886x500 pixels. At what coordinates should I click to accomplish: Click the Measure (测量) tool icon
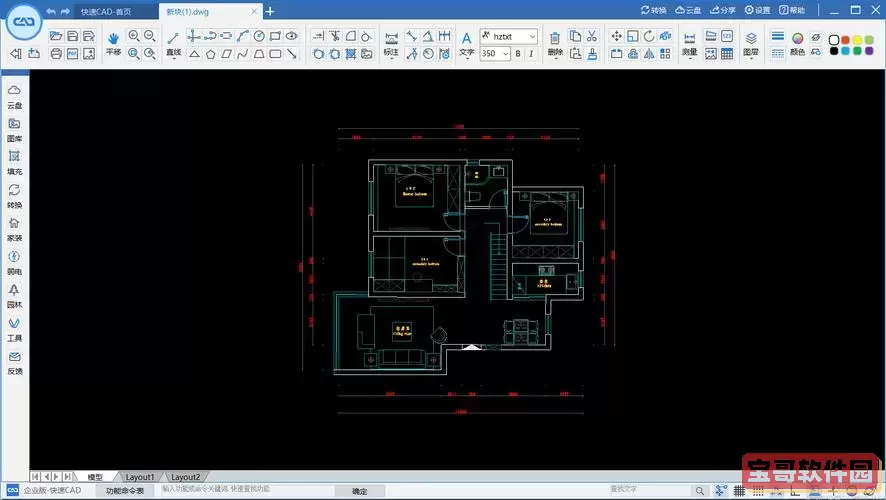tap(689, 39)
